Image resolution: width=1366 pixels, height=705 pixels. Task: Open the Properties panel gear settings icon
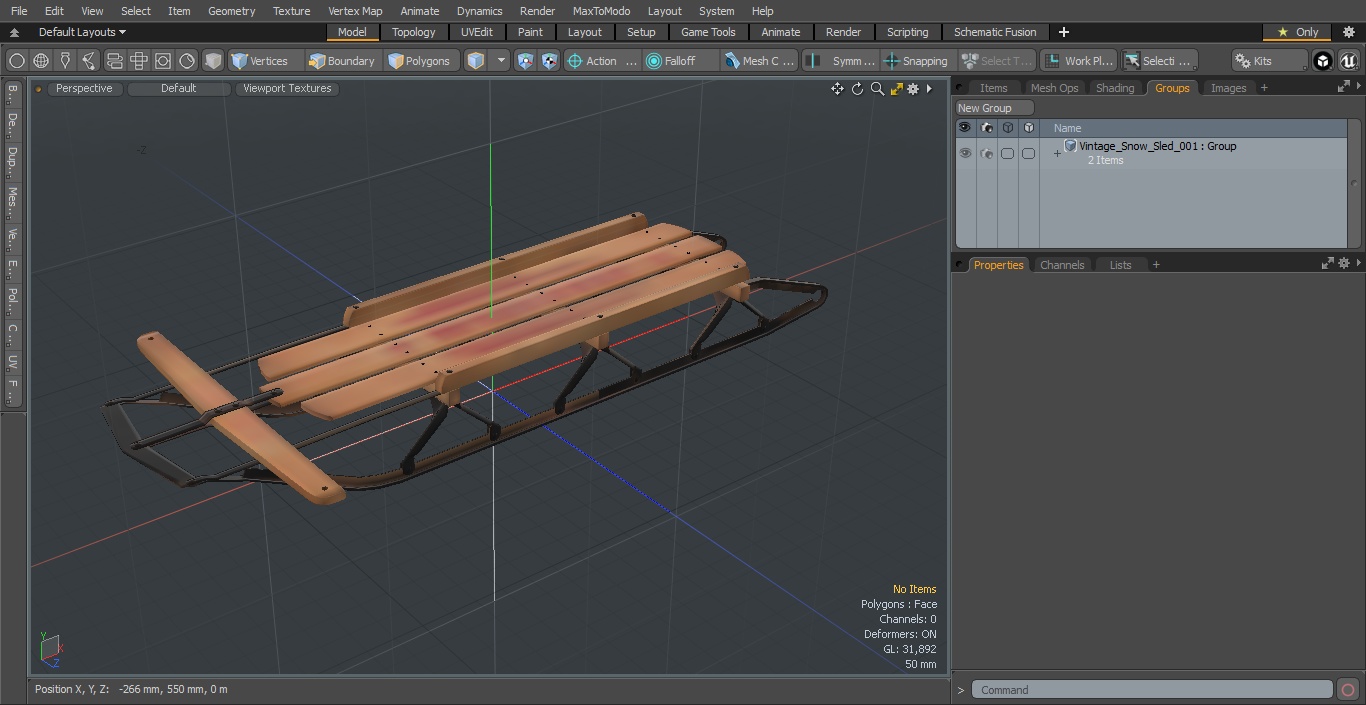tap(1344, 264)
